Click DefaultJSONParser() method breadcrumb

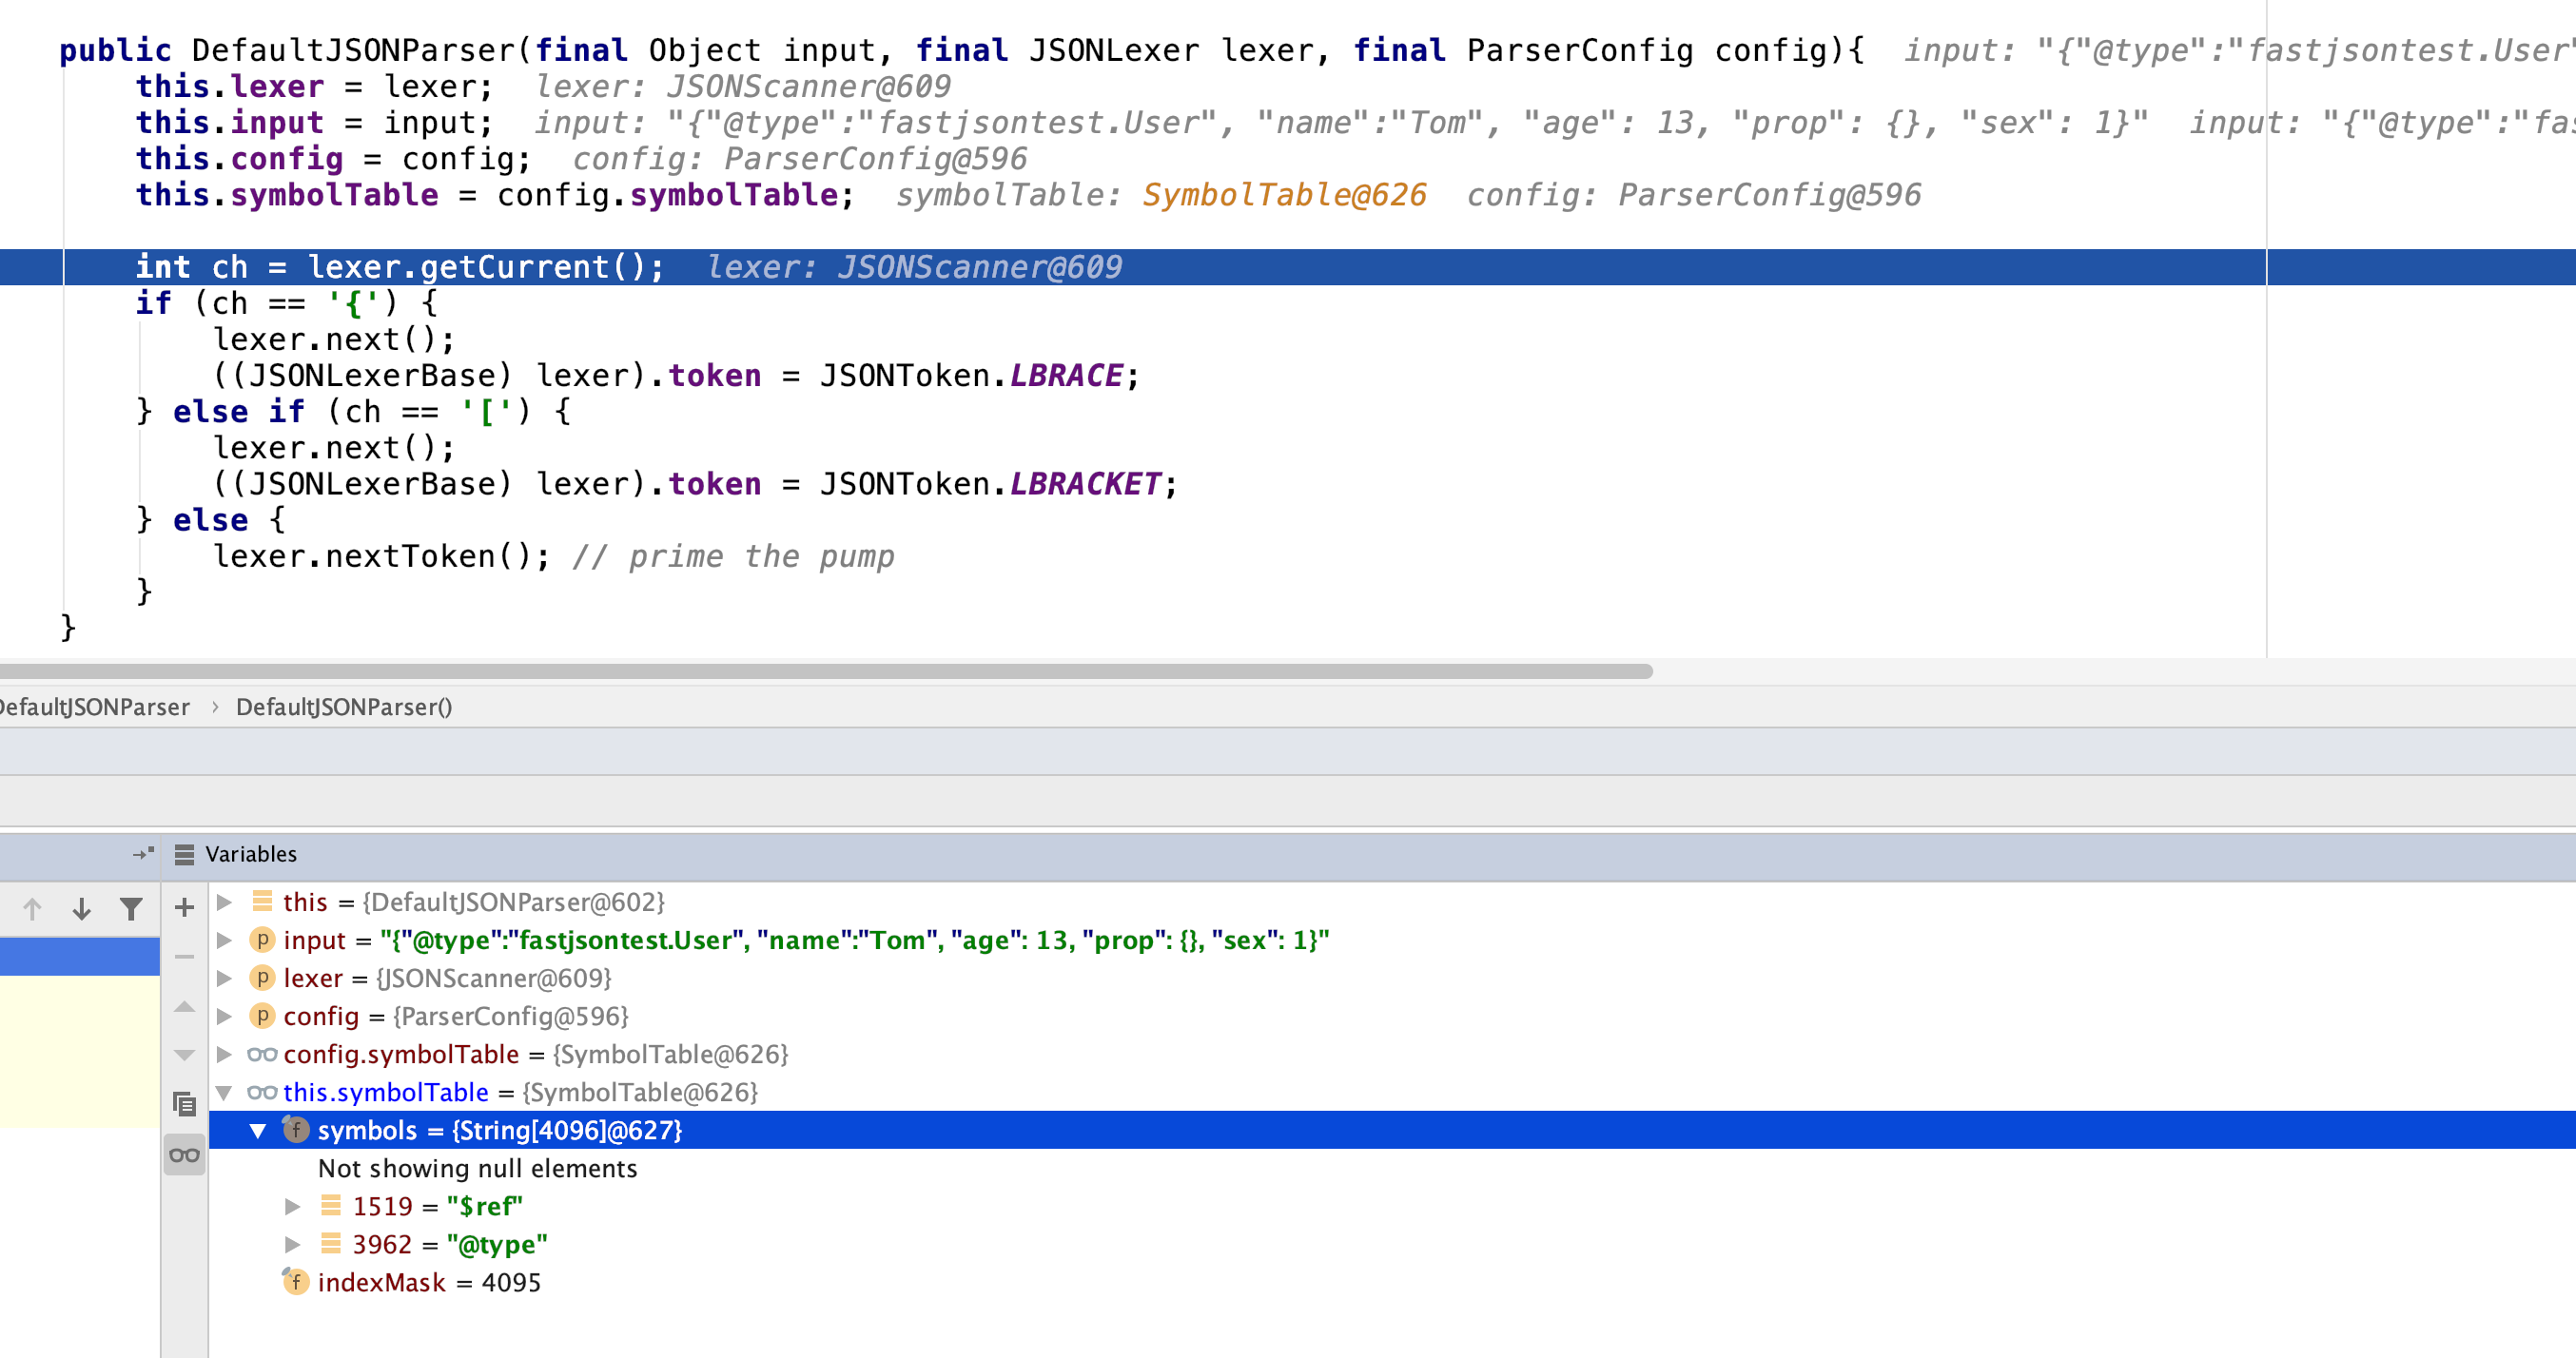coord(344,707)
